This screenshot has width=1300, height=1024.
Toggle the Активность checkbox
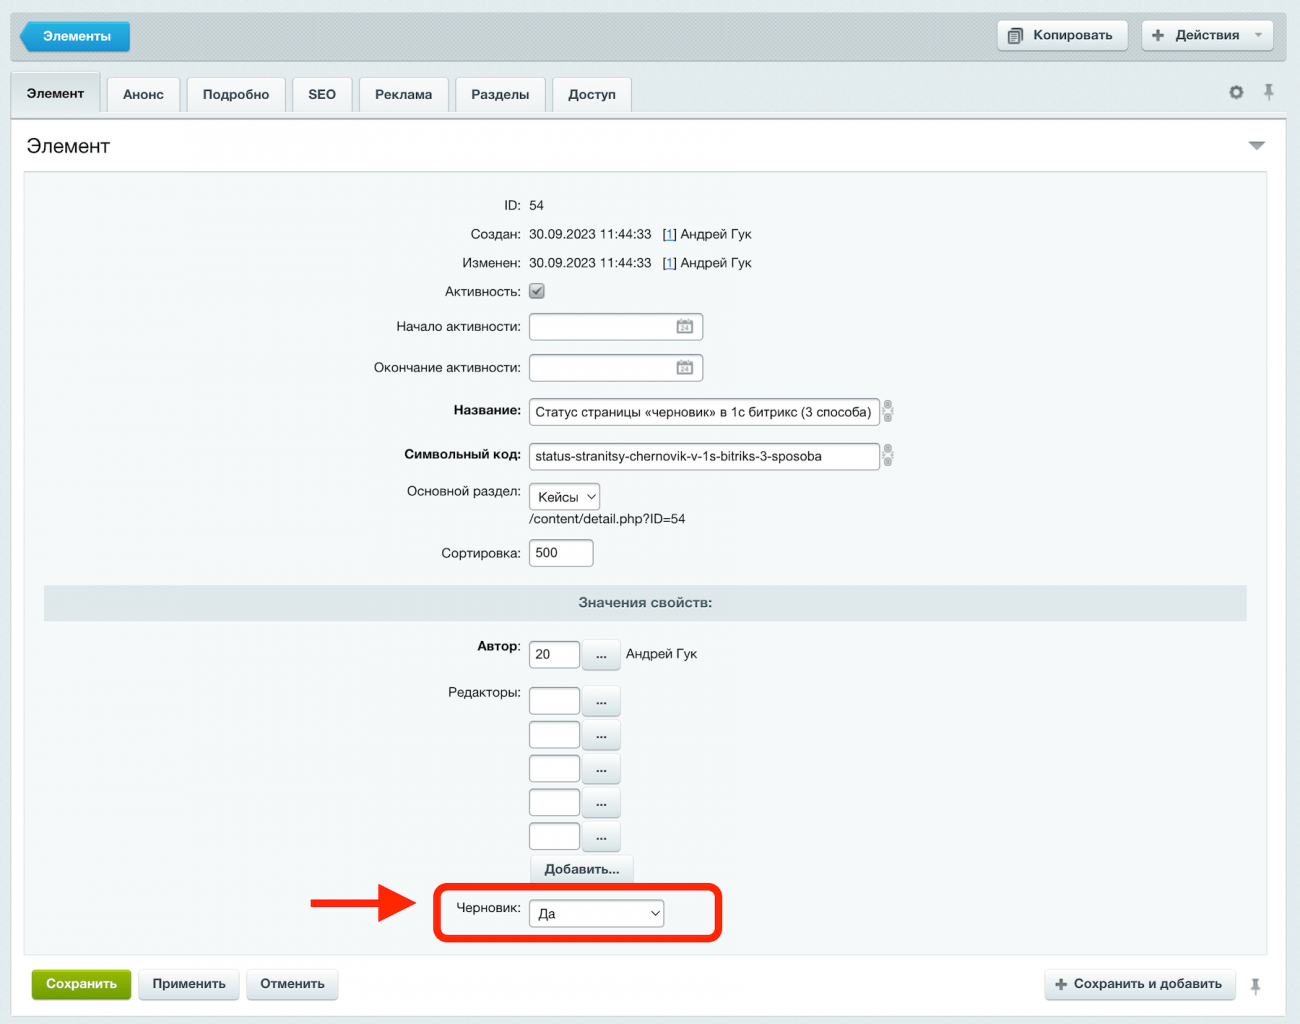[x=537, y=291]
